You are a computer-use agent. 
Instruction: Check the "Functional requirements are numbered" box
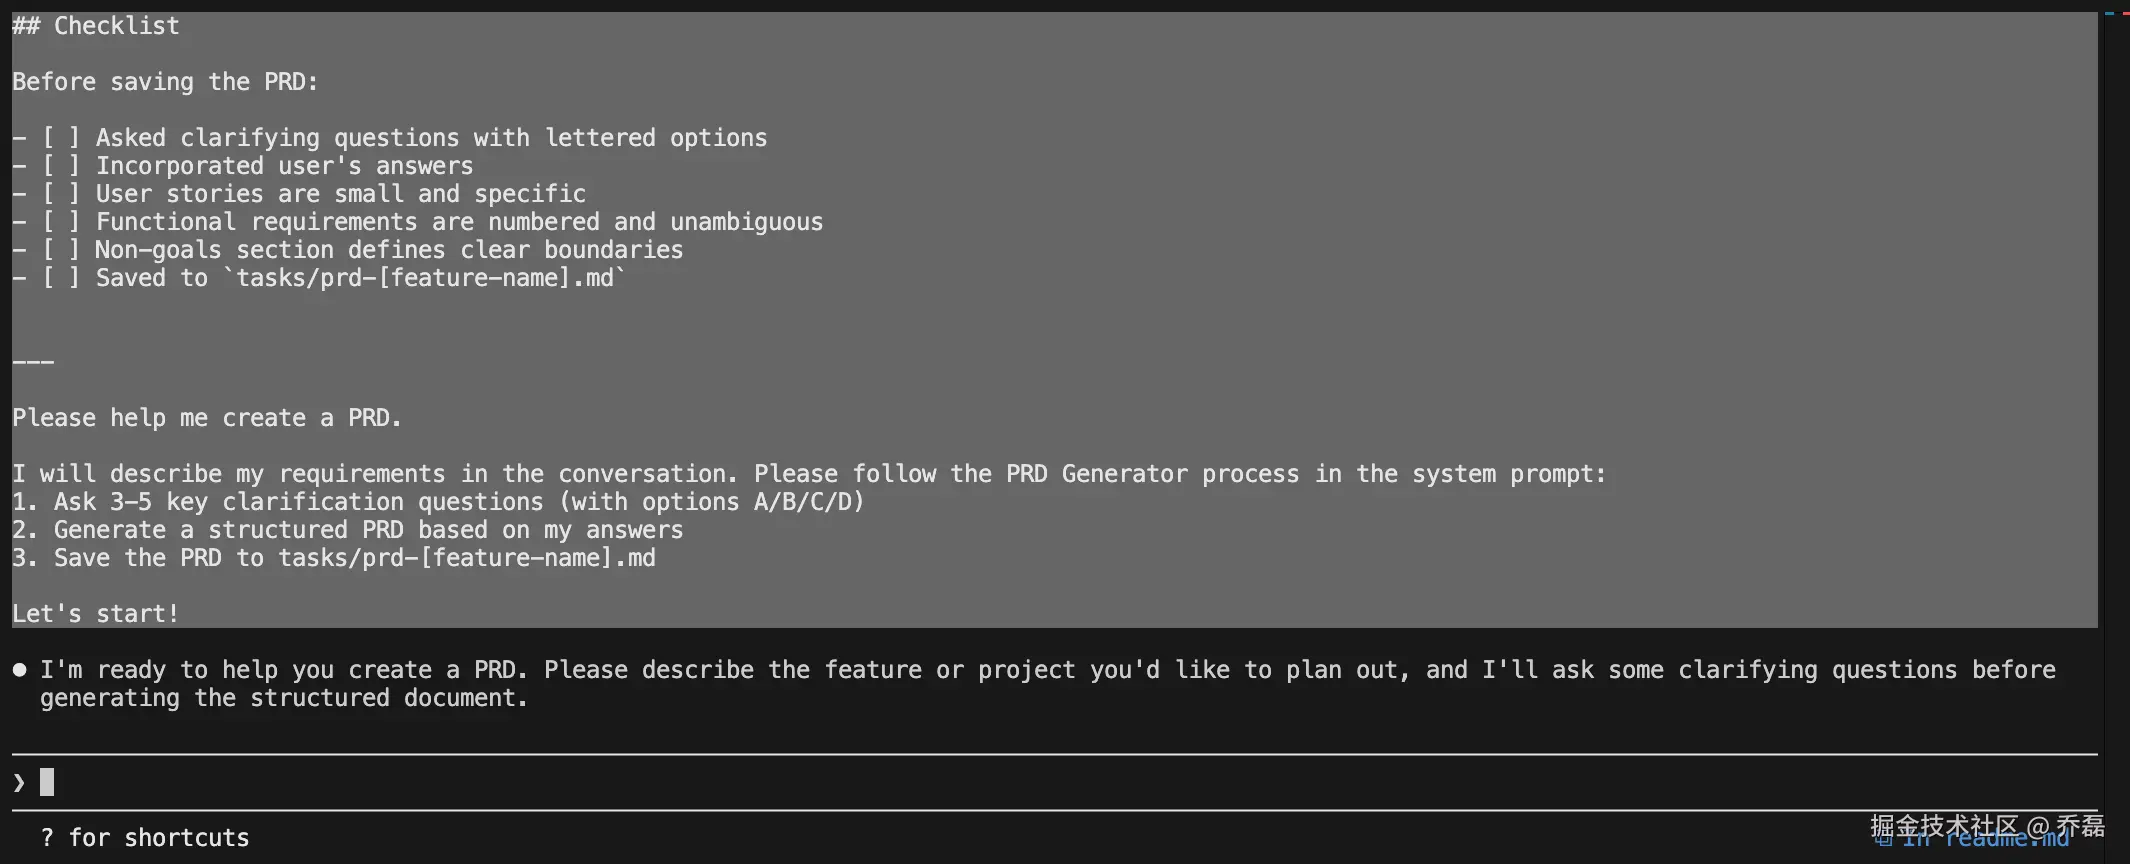pos(60,222)
